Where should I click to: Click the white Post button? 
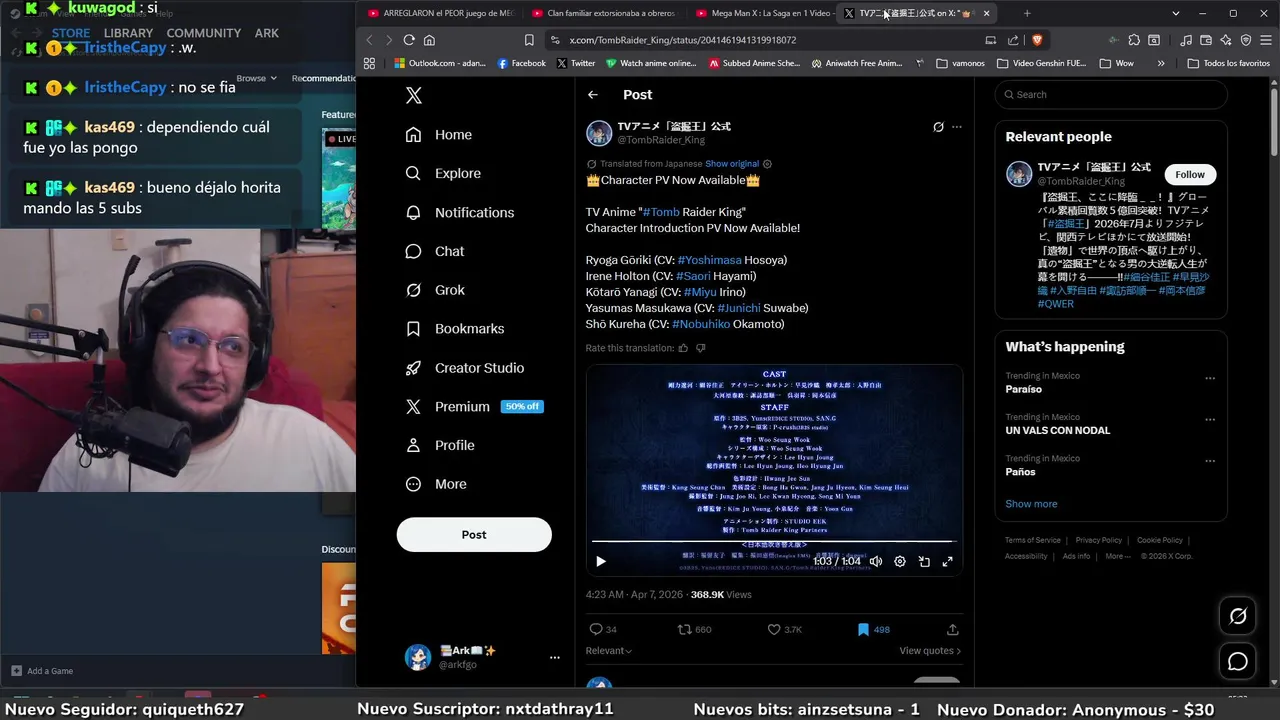(474, 534)
